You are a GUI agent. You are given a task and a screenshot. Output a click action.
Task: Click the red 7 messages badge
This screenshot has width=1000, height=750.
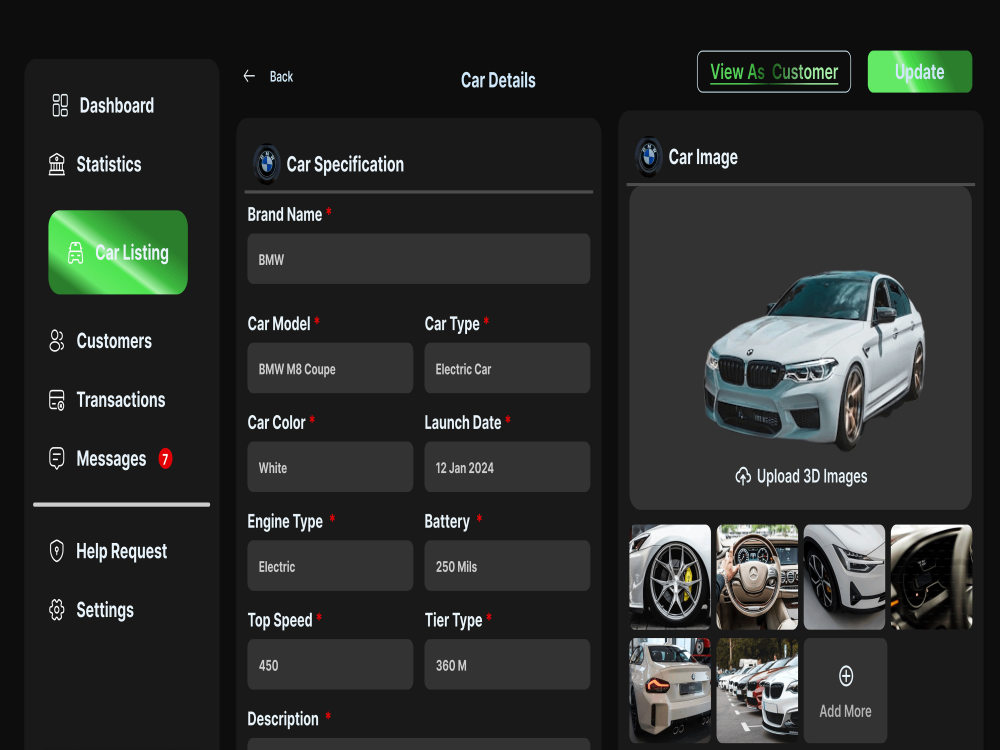point(165,459)
